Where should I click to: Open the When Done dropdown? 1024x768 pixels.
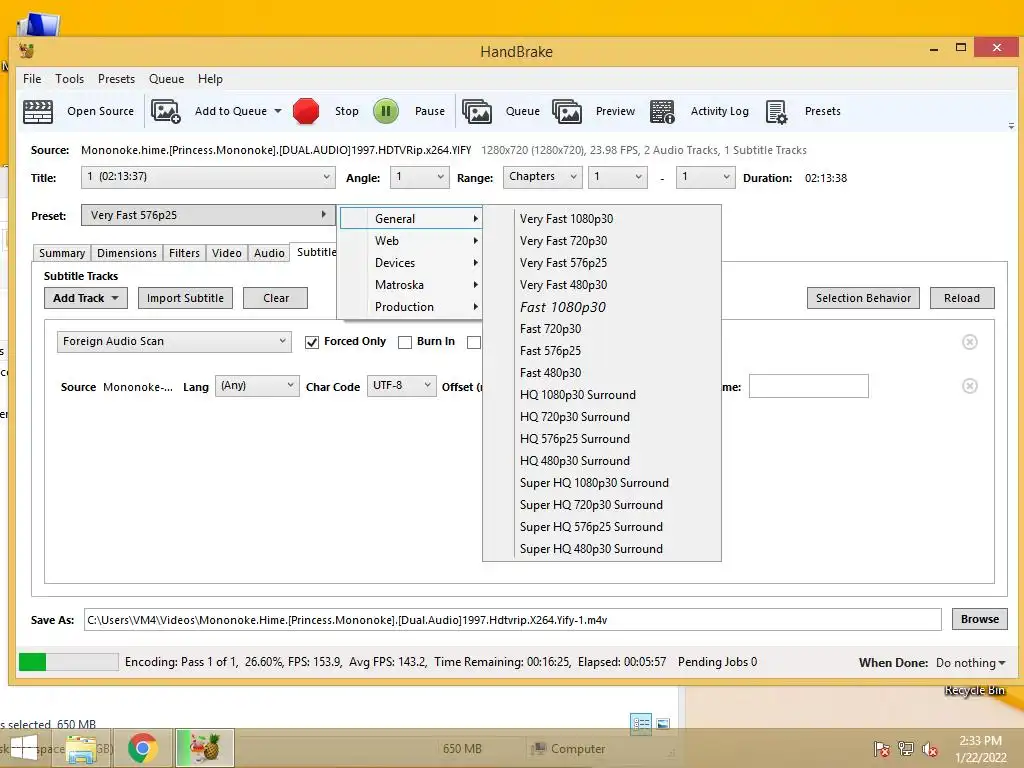tap(970, 663)
